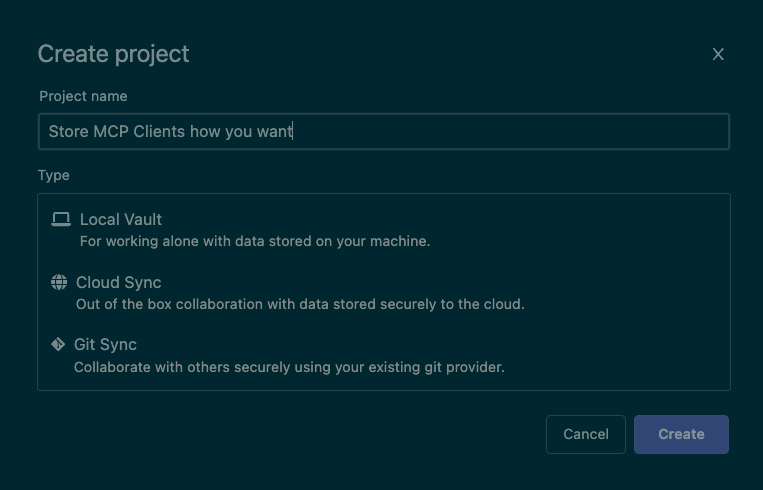
Task: Close the Create project dialog with X
Action: tap(718, 55)
